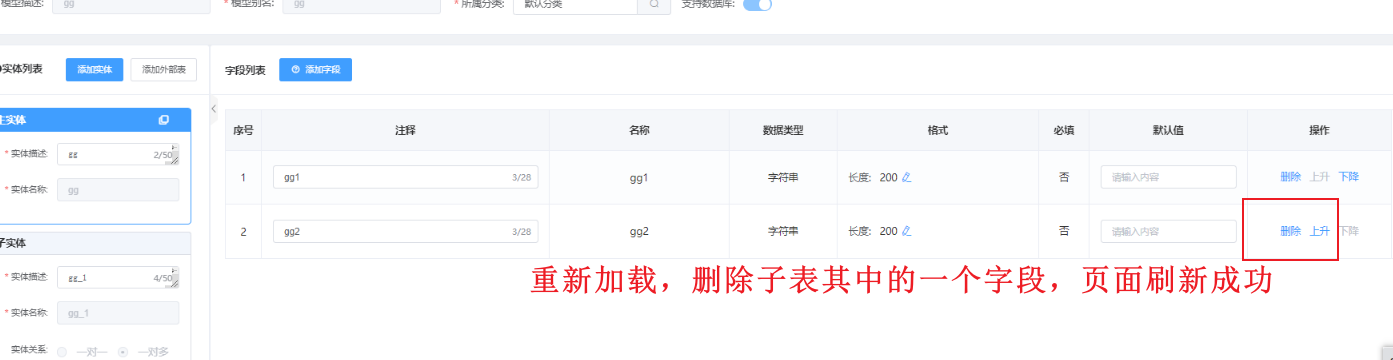The width and height of the screenshot is (1393, 360).
Task: Select the 子实体 panel header
Action: (95, 243)
